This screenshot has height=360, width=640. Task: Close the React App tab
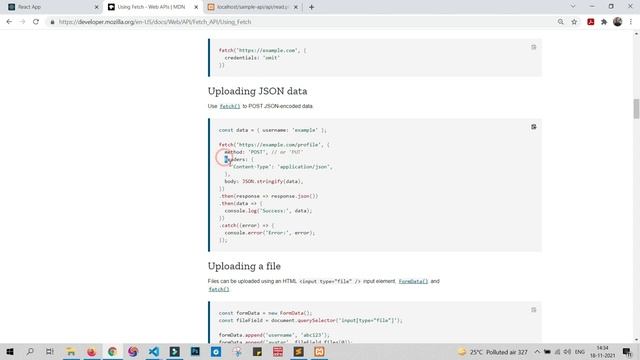click(x=96, y=7)
